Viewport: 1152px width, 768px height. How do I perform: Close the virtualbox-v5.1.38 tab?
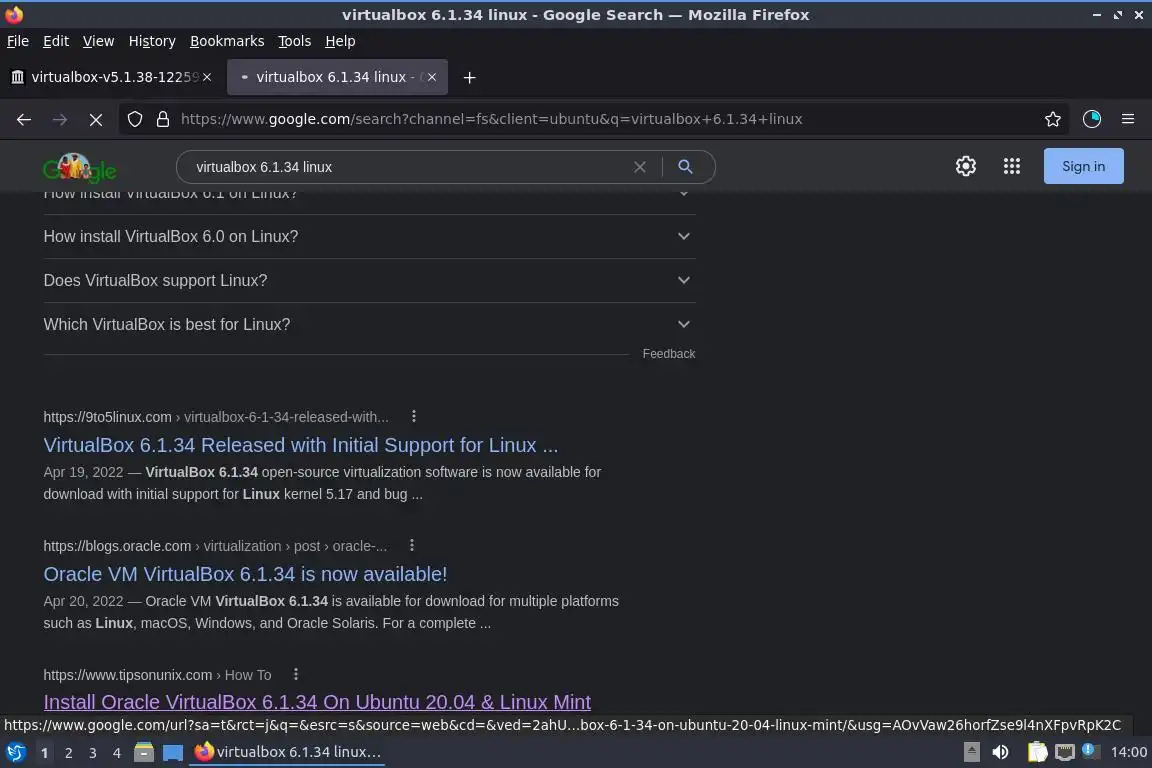[x=207, y=77]
